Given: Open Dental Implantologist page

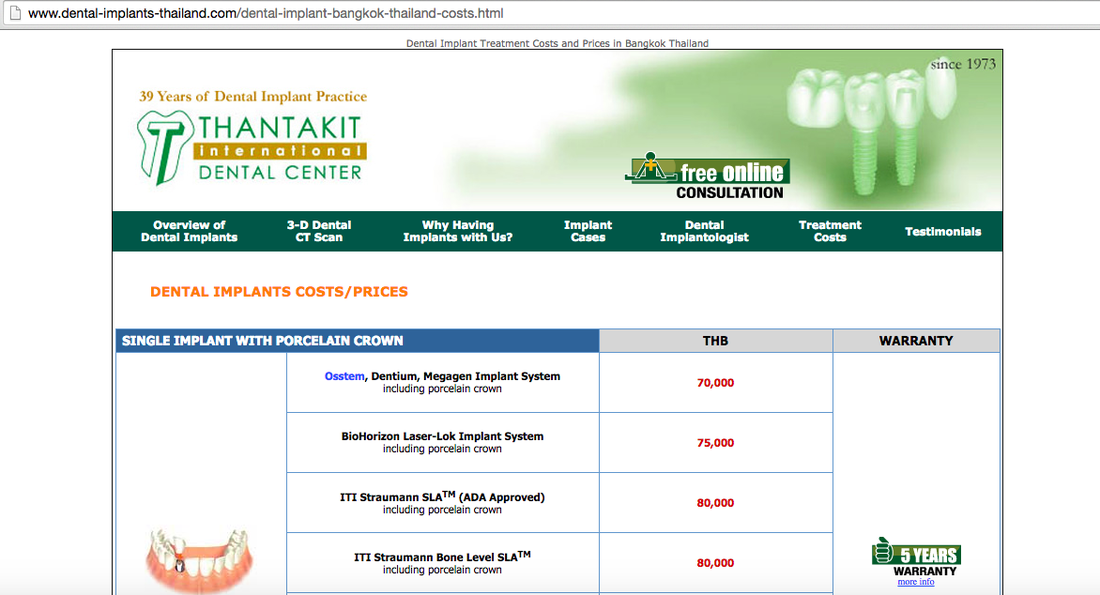Looking at the screenshot, I should pos(704,232).
